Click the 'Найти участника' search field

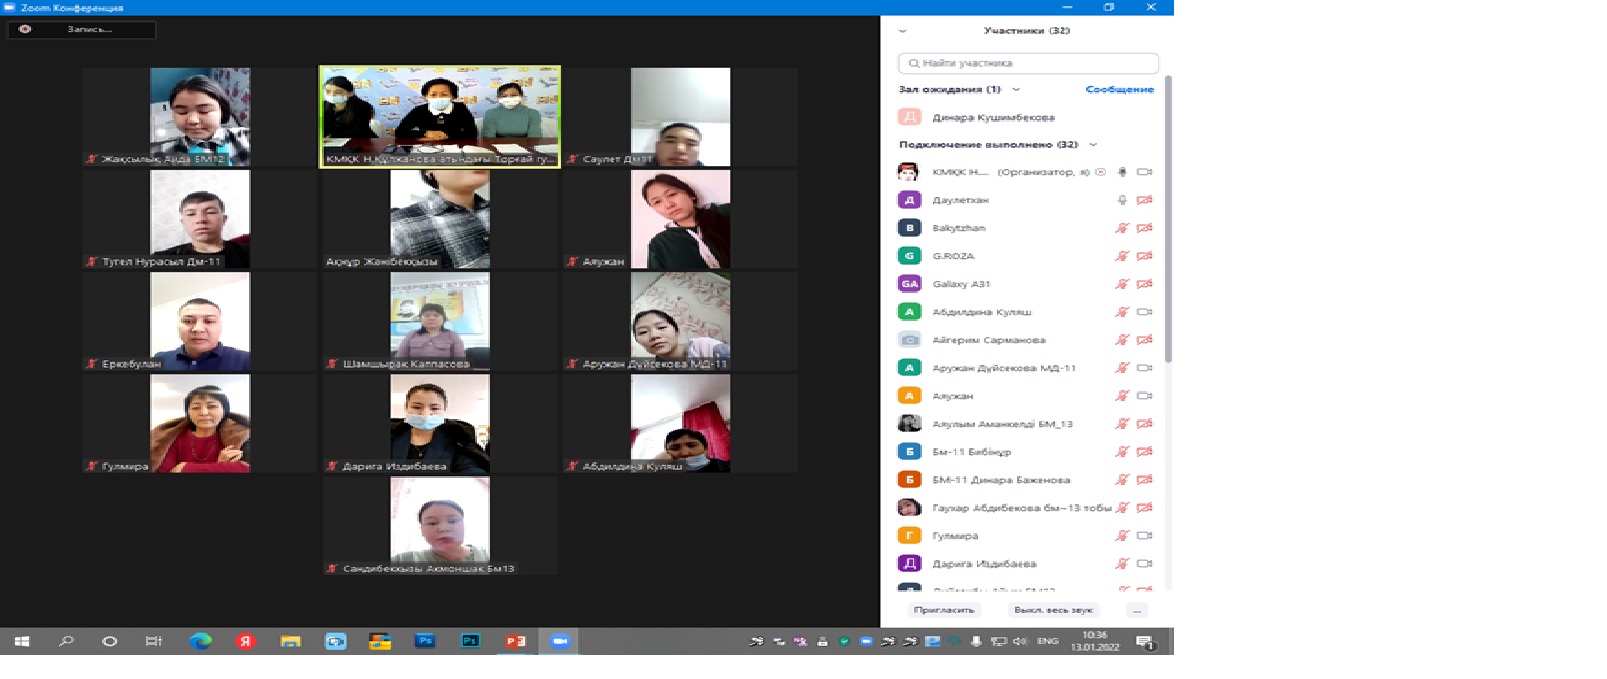pos(1028,63)
